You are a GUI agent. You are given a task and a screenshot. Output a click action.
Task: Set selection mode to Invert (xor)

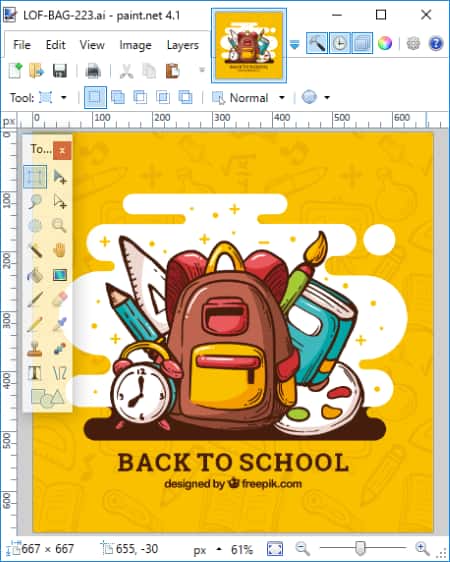[x=185, y=97]
